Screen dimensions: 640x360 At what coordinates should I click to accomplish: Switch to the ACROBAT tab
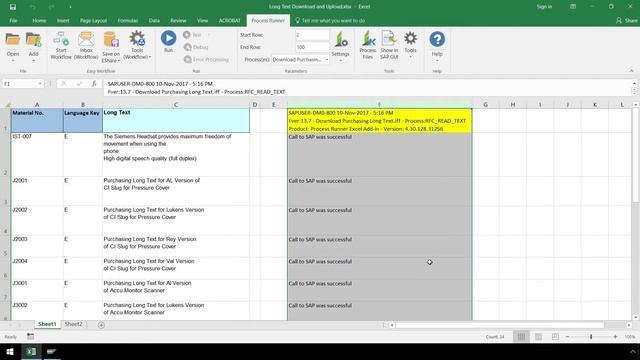[229, 20]
